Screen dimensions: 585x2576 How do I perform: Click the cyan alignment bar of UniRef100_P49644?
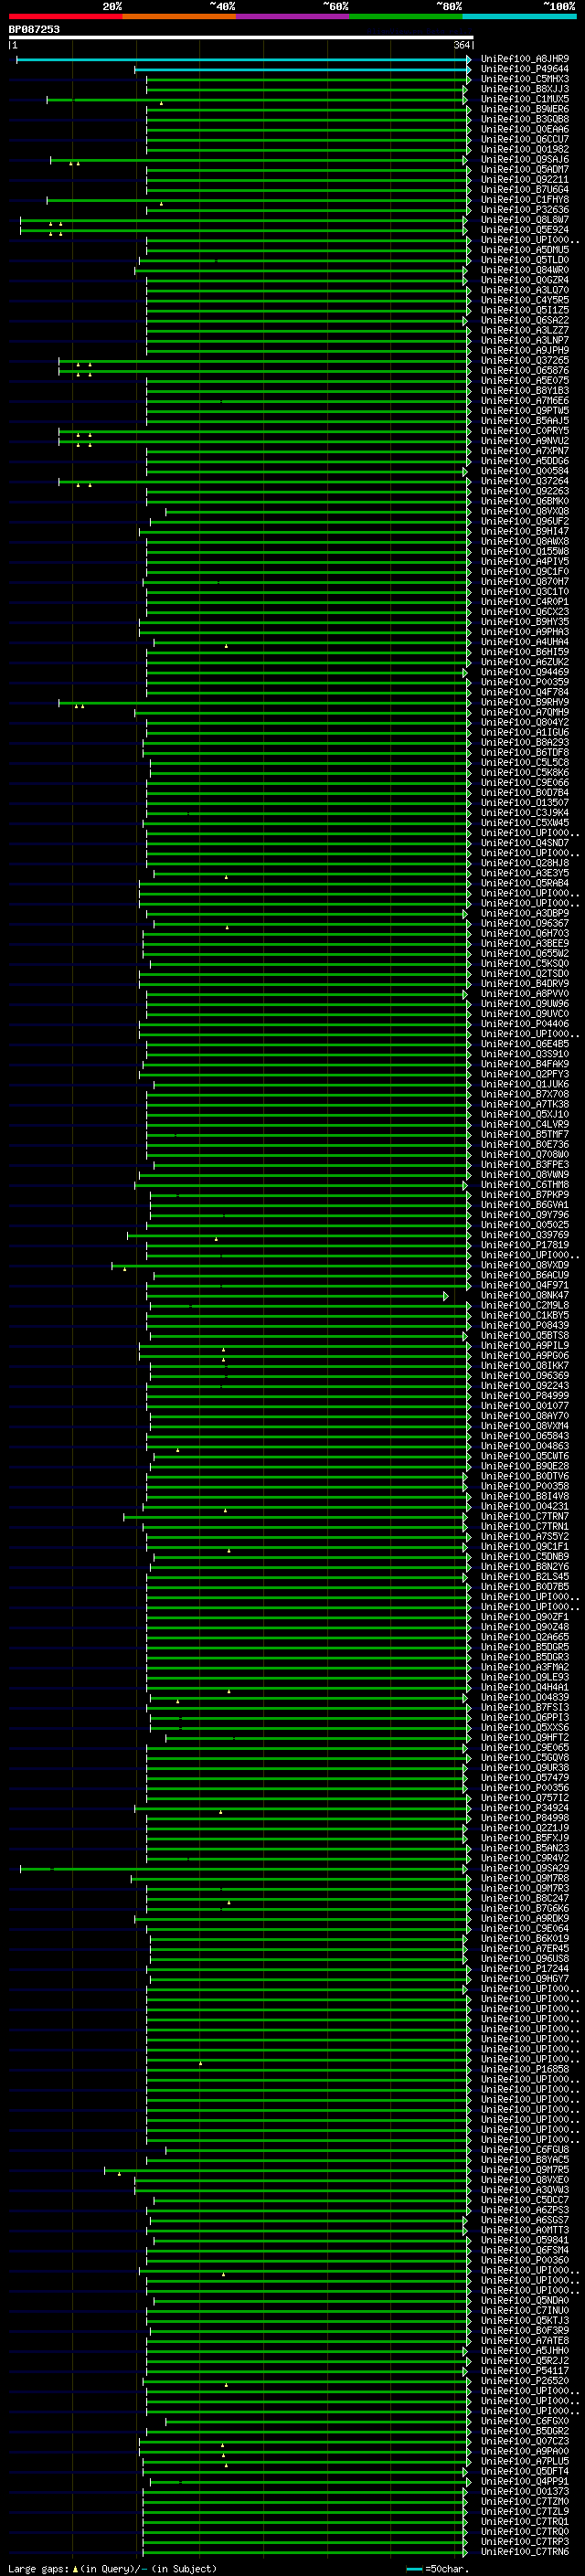302,70
